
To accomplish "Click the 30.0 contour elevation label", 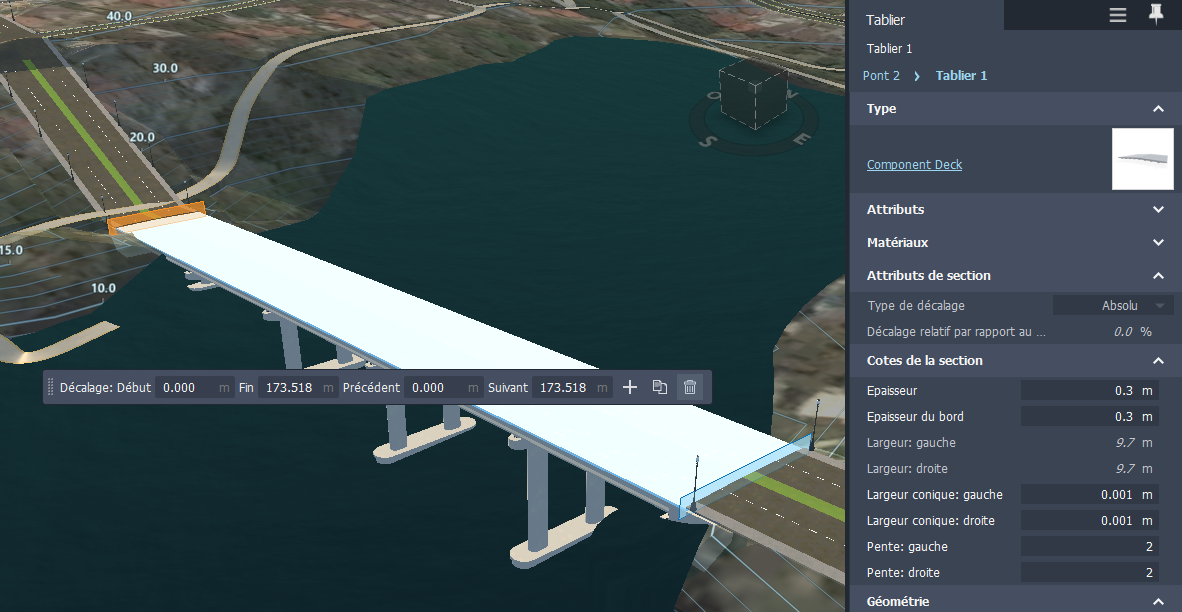I will [x=165, y=68].
